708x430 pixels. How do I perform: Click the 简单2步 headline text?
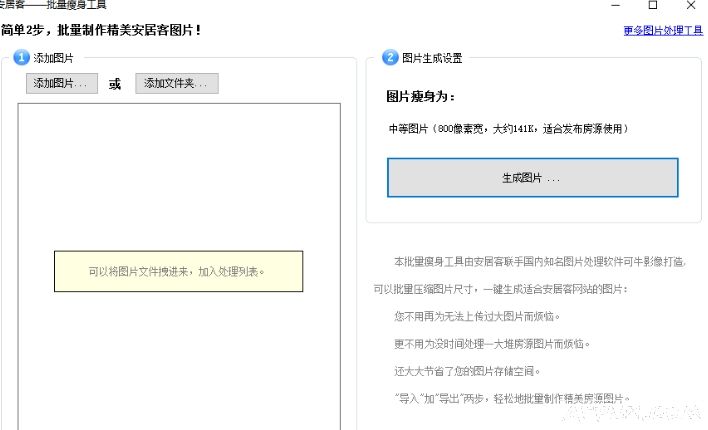pos(100,31)
